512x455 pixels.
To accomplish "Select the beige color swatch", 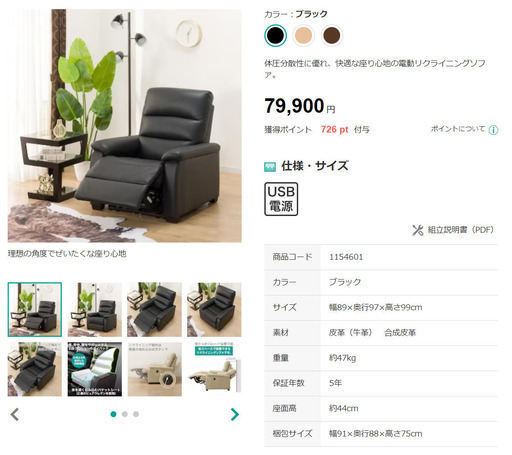I will coord(303,35).
